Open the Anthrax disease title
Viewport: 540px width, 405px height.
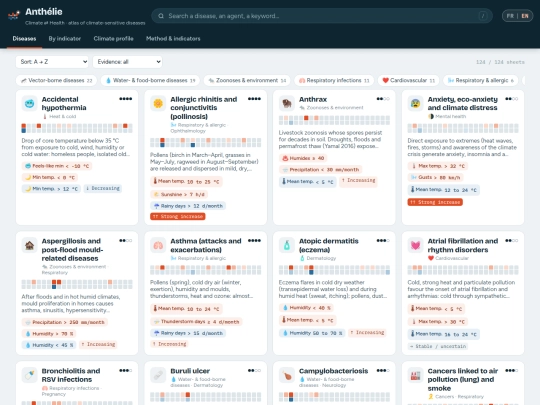(x=313, y=99)
